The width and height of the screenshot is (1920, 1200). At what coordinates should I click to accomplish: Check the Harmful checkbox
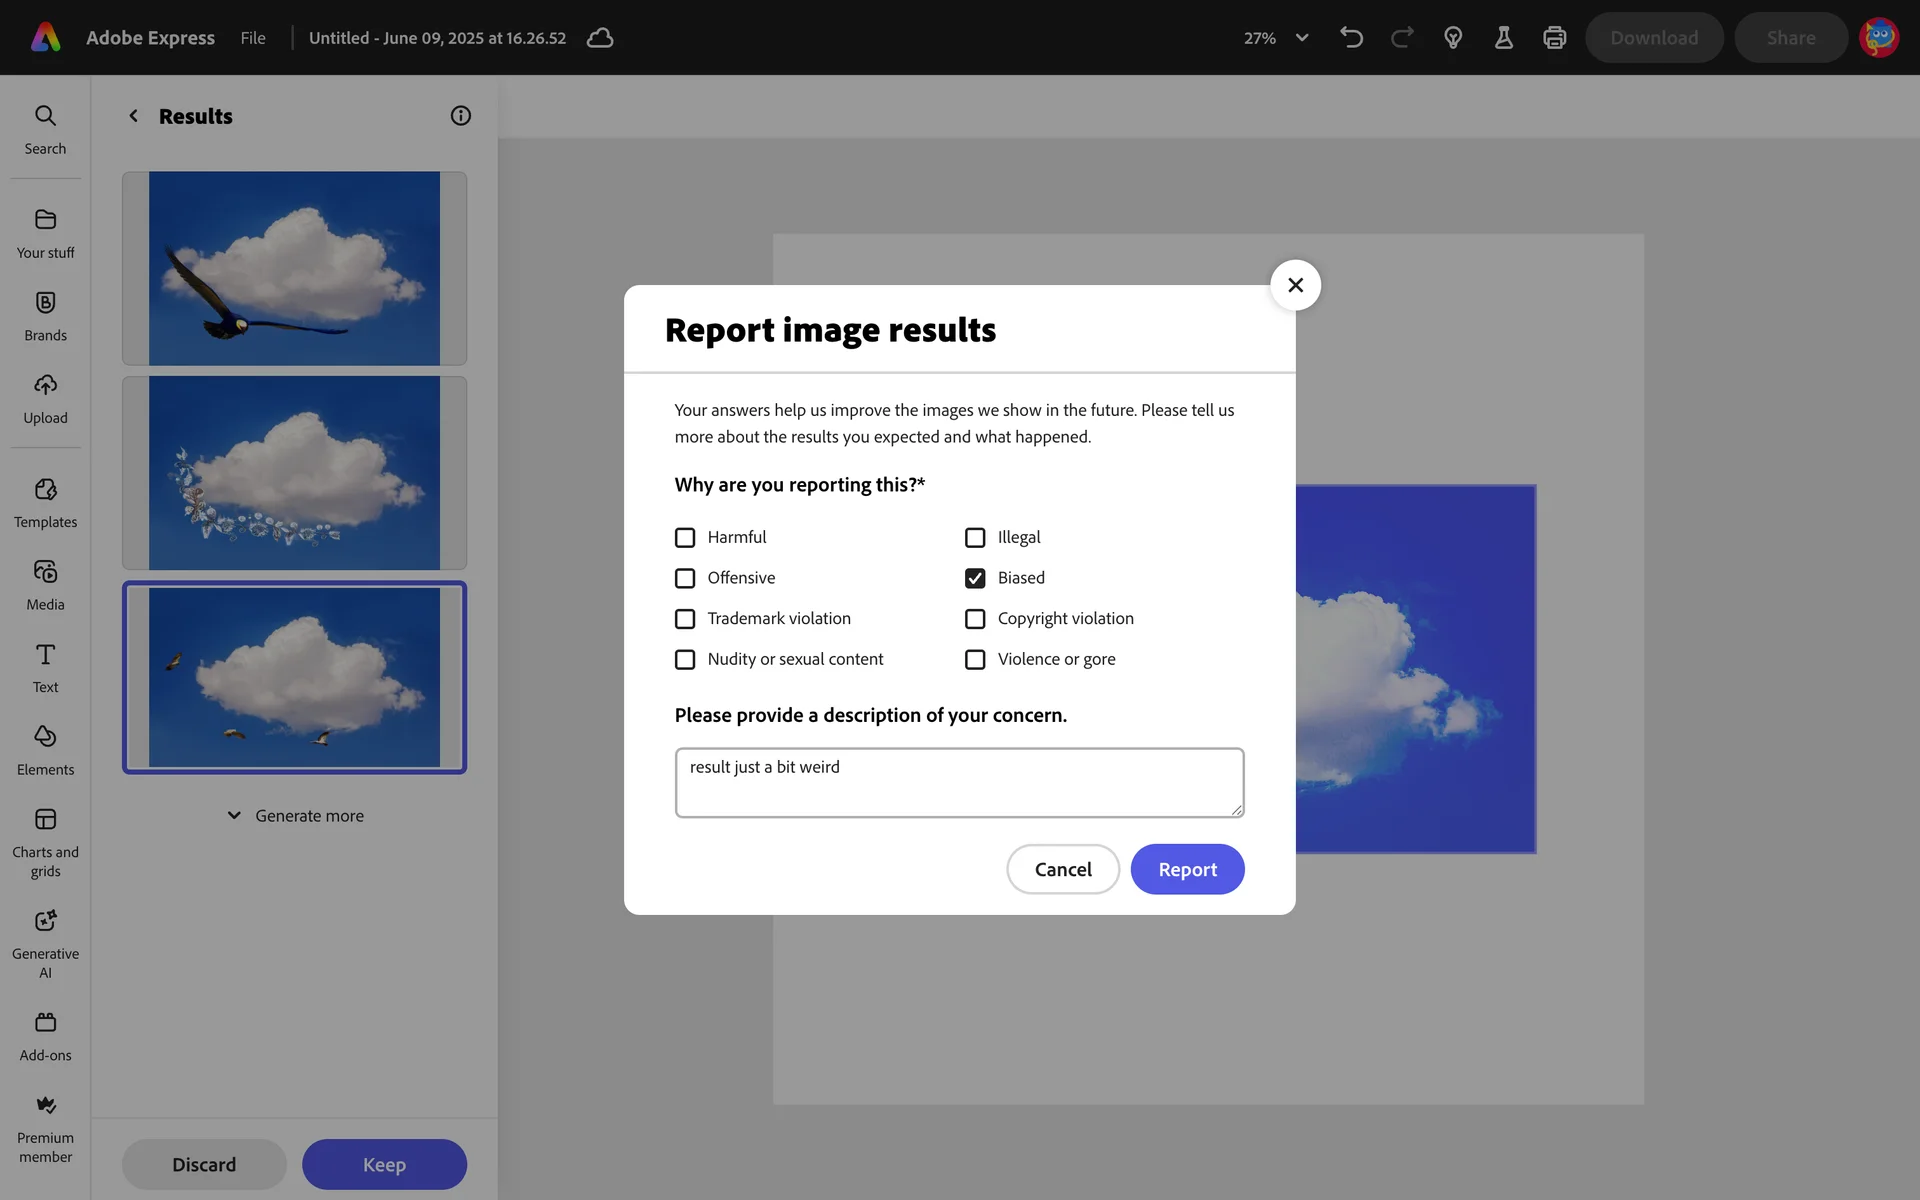(x=685, y=538)
